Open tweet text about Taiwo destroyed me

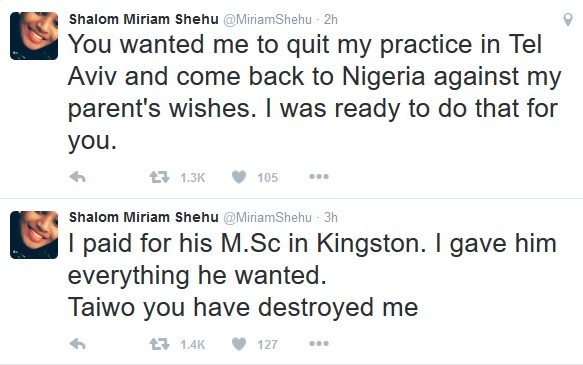[243, 308]
